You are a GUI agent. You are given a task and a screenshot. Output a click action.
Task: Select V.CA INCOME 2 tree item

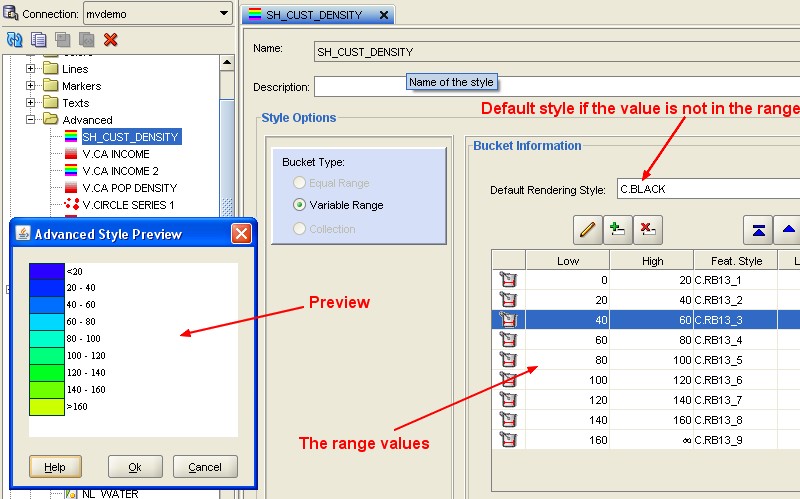pos(120,171)
